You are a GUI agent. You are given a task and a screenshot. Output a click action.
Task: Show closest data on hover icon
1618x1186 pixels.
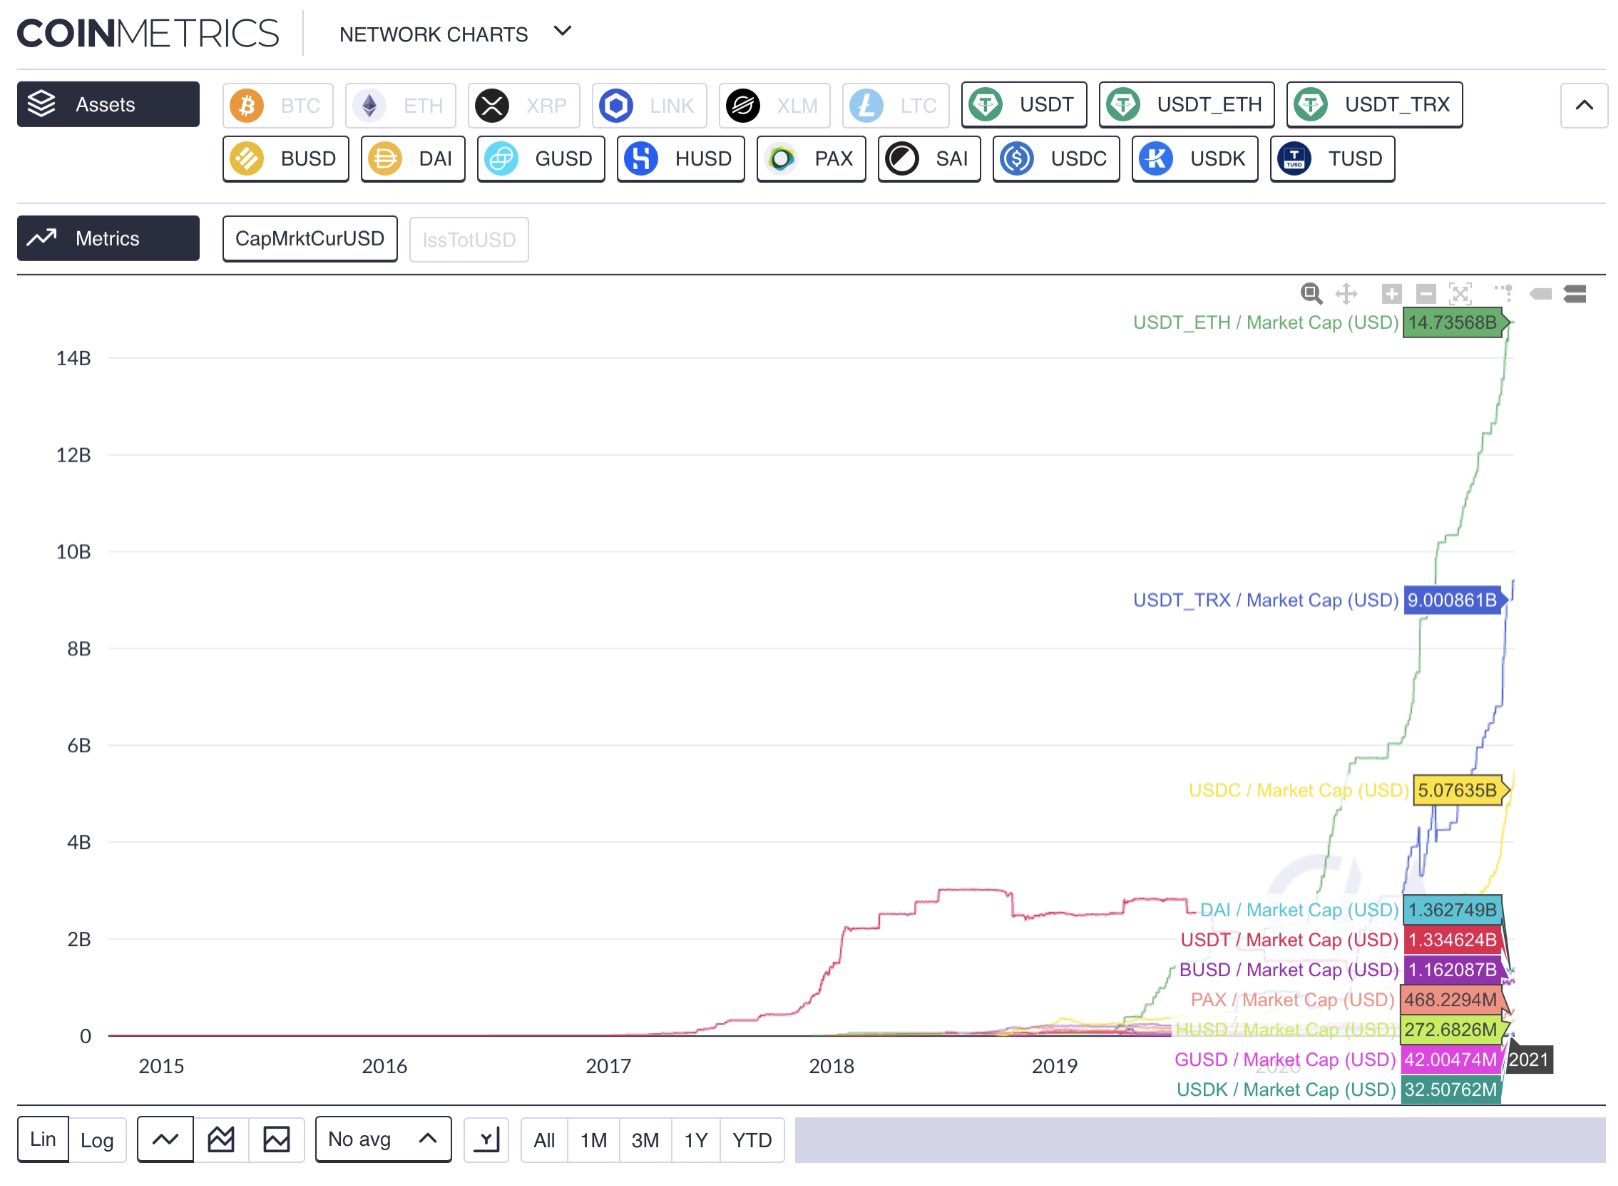(1541, 293)
